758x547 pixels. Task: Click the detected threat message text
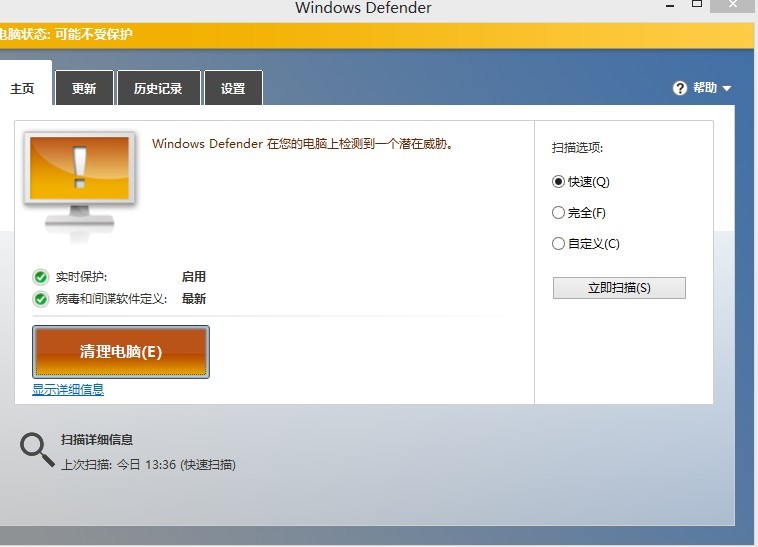point(302,144)
